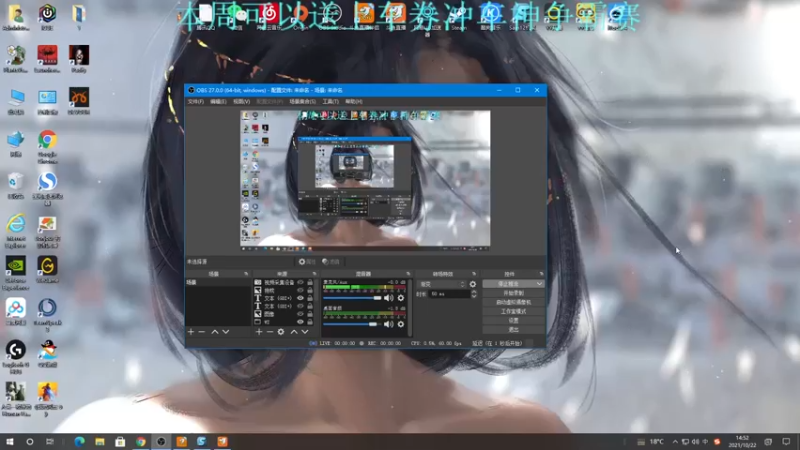Viewport: 800px width, 450px height.
Task: Open the Recycle Bin desktop icon
Action: 16,186
